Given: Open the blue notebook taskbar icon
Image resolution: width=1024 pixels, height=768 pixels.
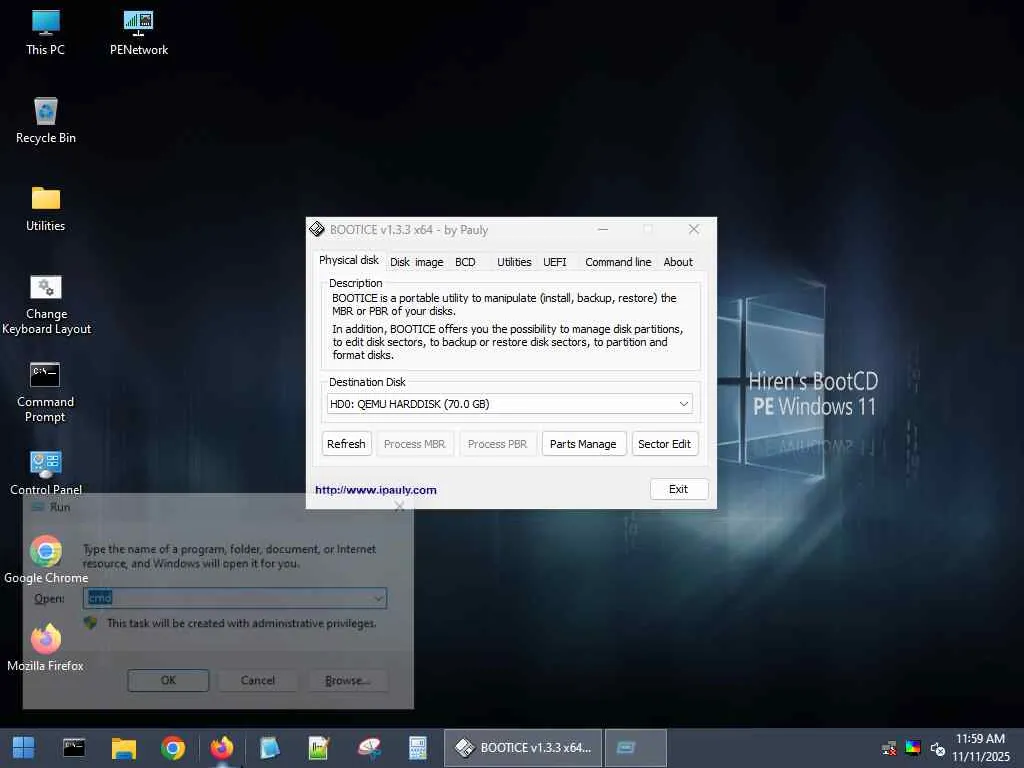Looking at the screenshot, I should [269, 748].
